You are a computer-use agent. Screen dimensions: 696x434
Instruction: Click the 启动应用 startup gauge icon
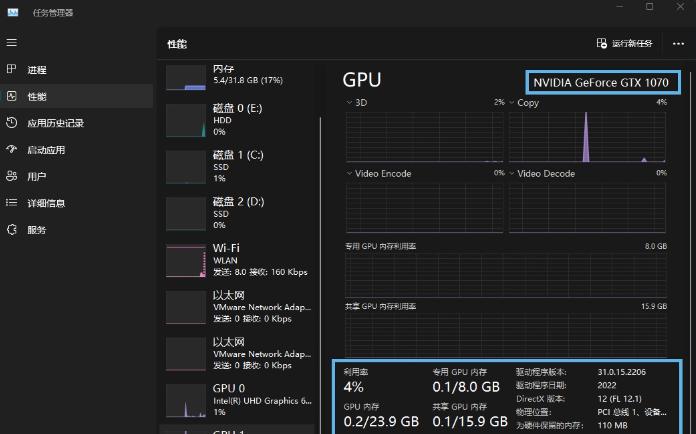[12, 149]
